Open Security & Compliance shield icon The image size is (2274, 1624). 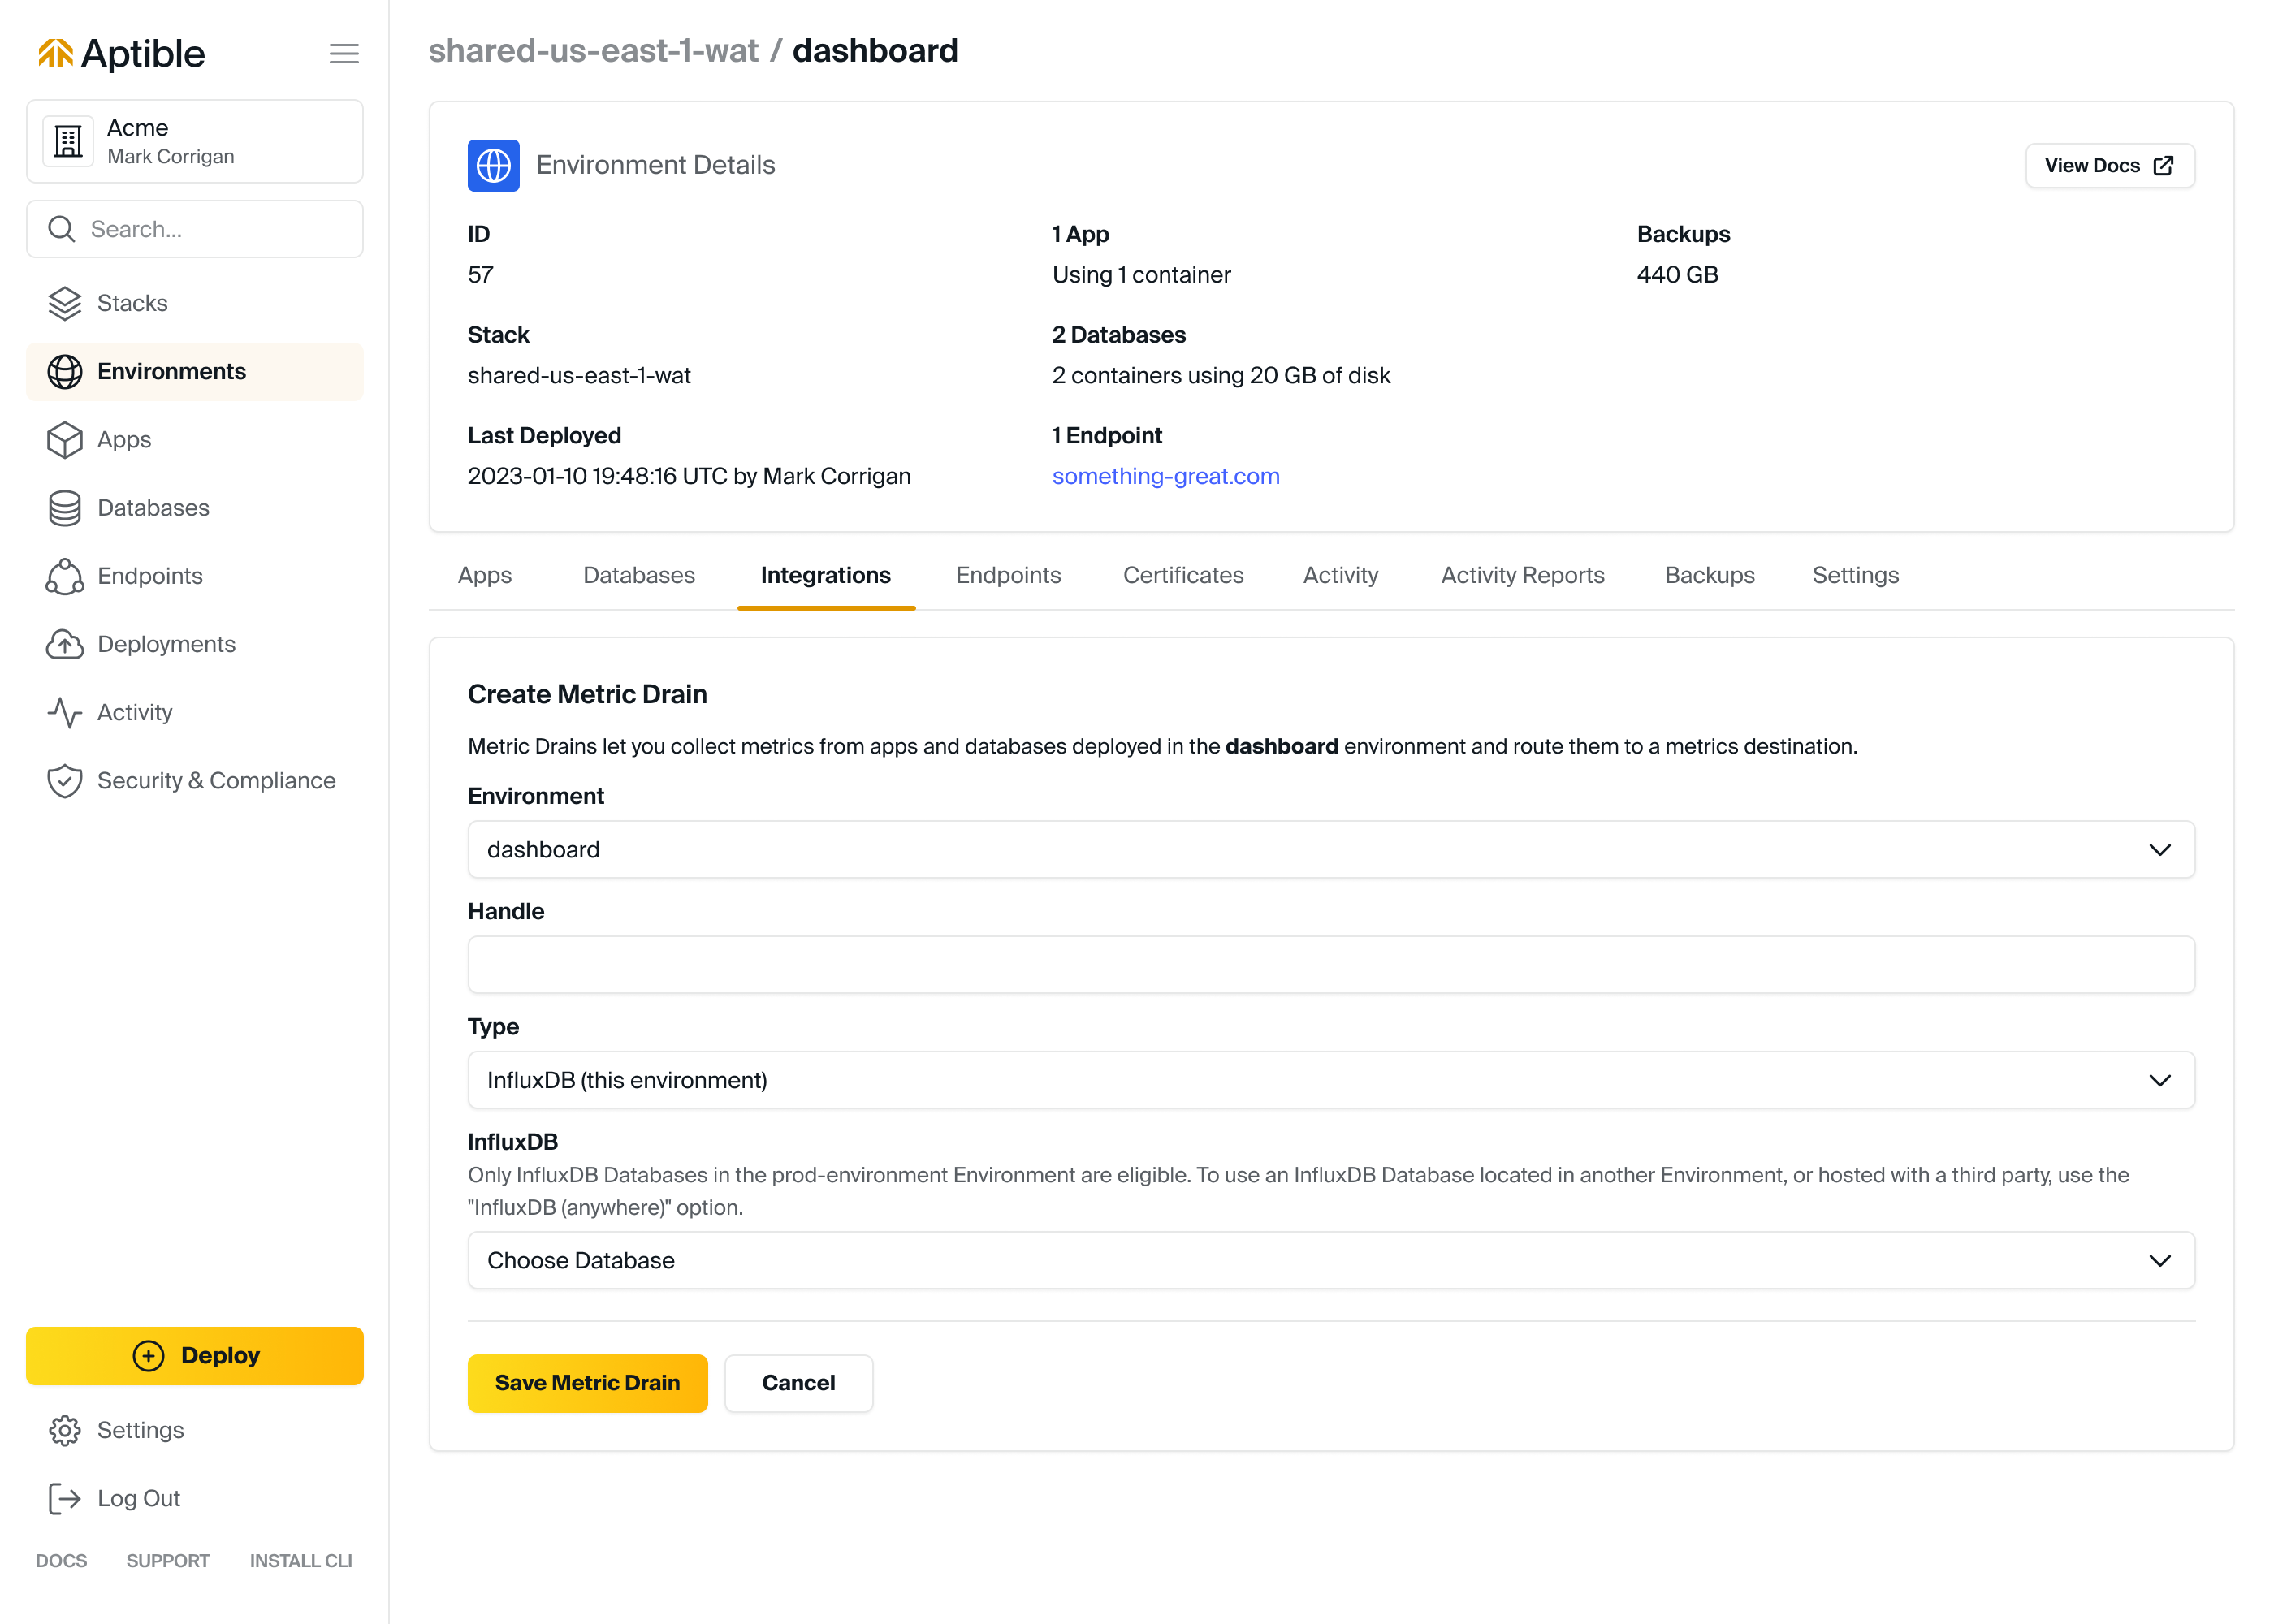point(65,780)
